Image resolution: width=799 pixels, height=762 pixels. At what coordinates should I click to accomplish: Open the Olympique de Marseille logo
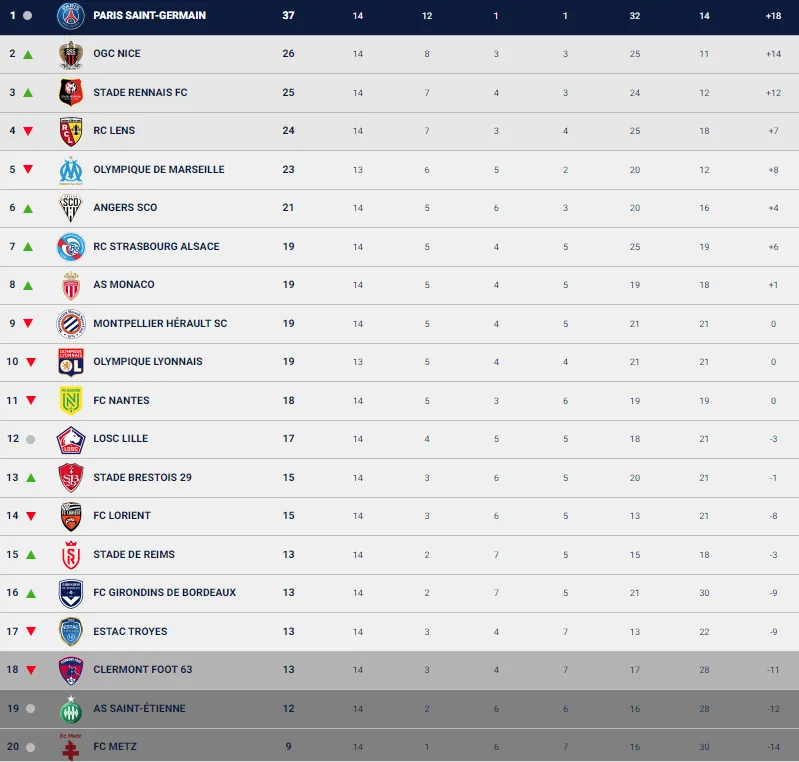coord(70,170)
